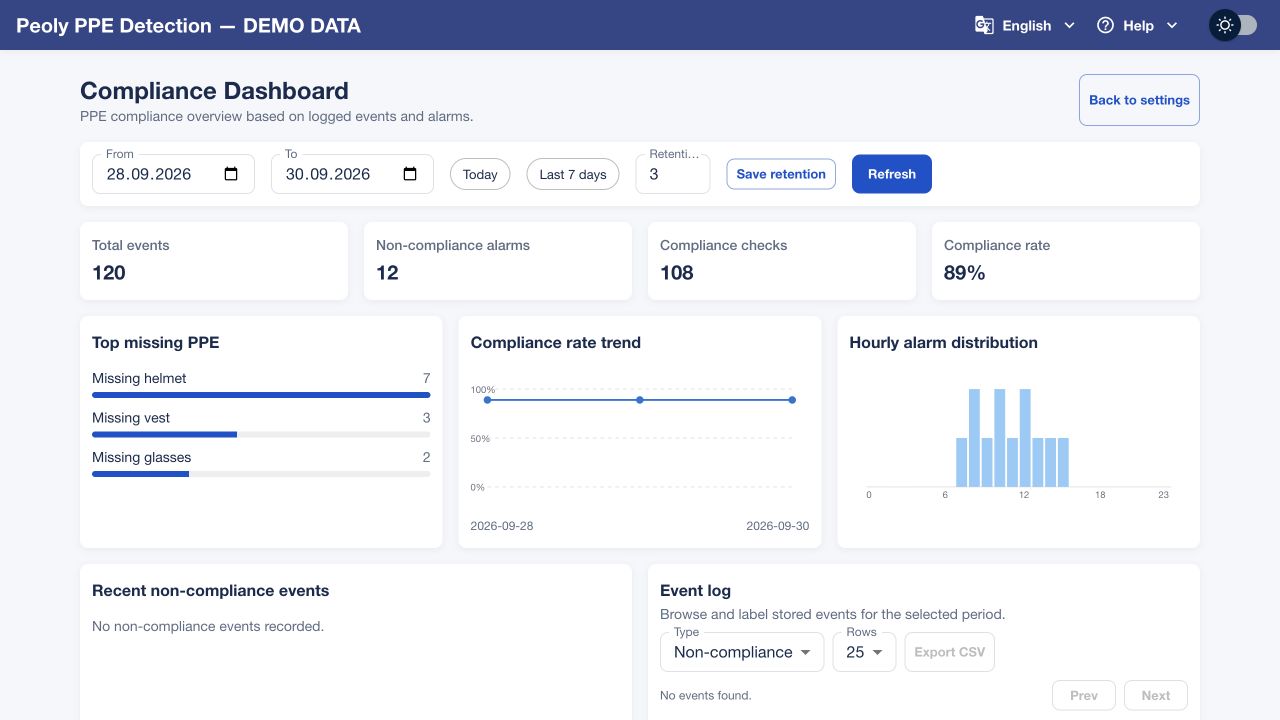Click the Missing glasses progress bar
Image resolution: width=1280 pixels, height=720 pixels.
click(261, 474)
